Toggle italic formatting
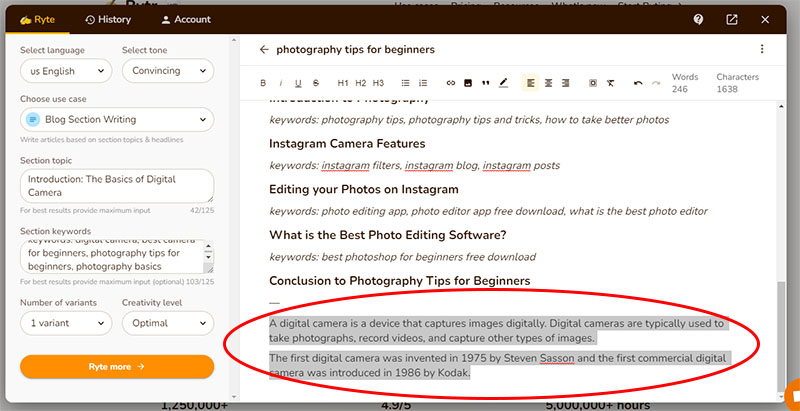 point(281,83)
